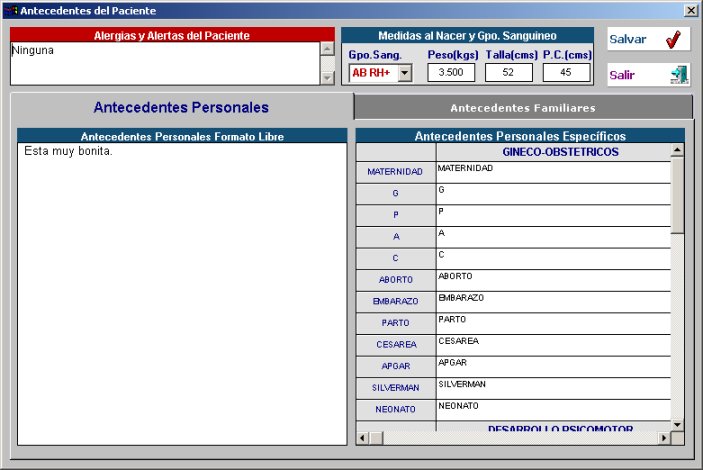The image size is (703, 470).
Task: Click the APGAR row label
Action: pyautogui.click(x=395, y=366)
